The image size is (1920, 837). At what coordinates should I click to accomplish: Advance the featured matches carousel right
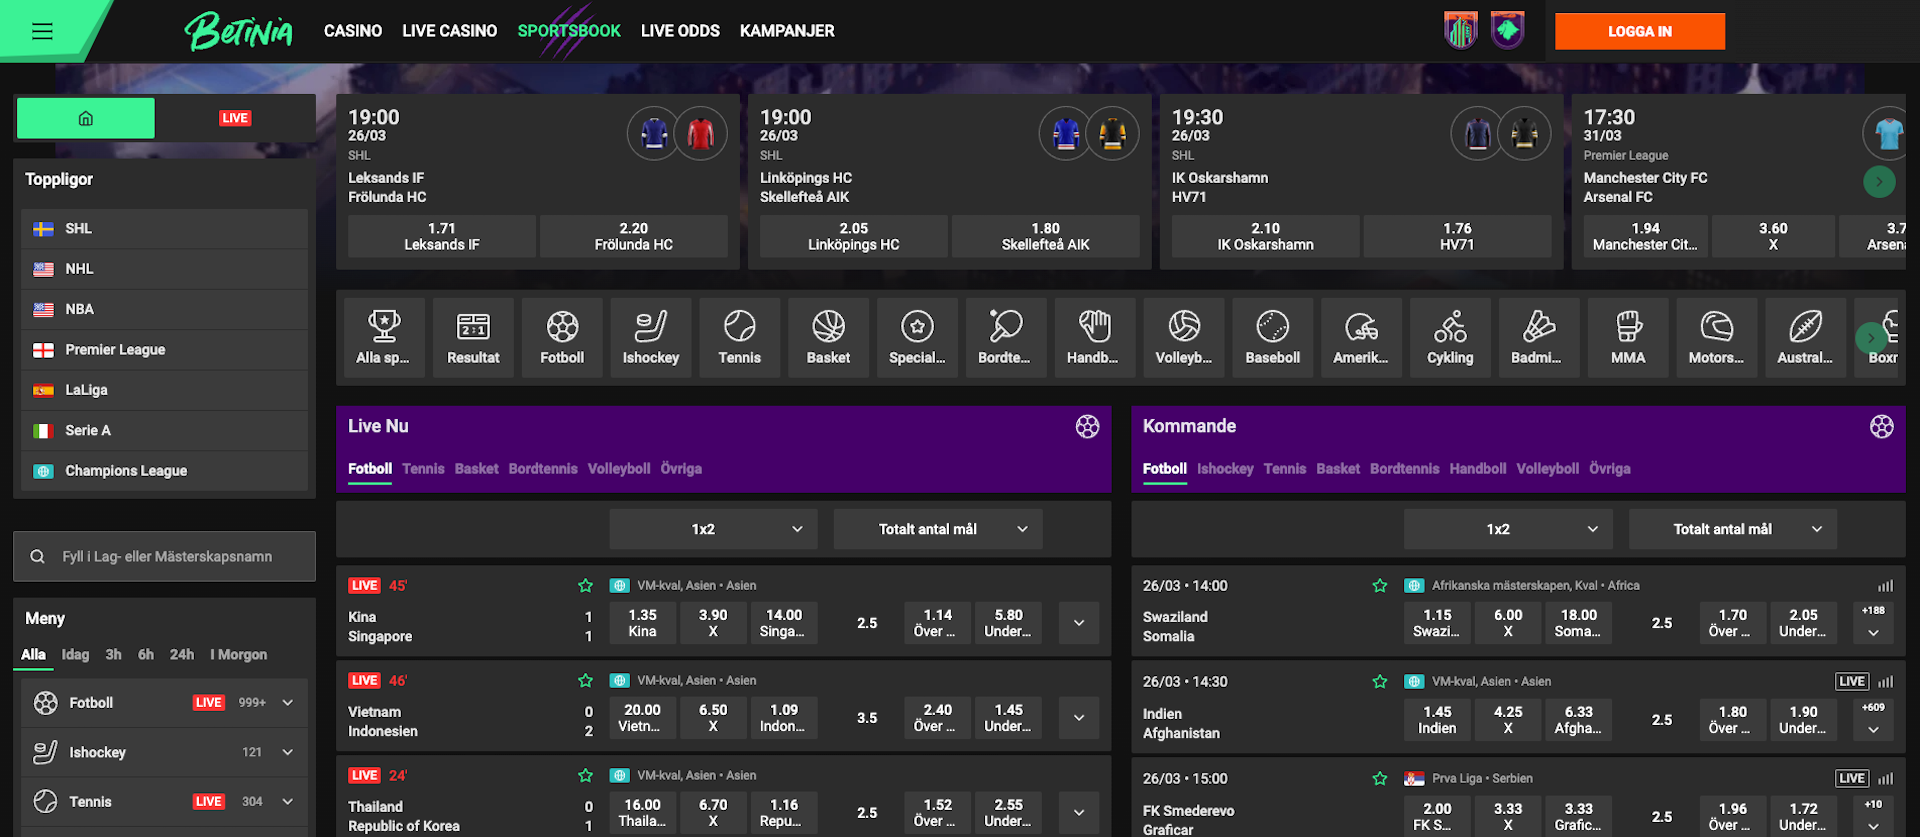click(x=1879, y=181)
